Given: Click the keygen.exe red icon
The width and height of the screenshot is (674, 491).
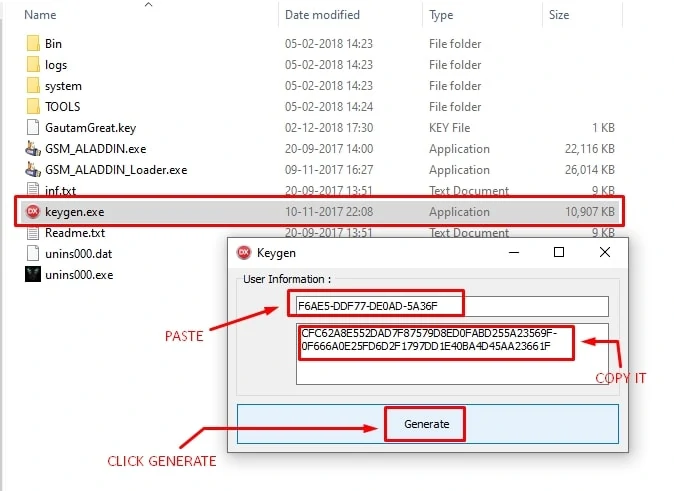Looking at the screenshot, I should tap(33, 211).
